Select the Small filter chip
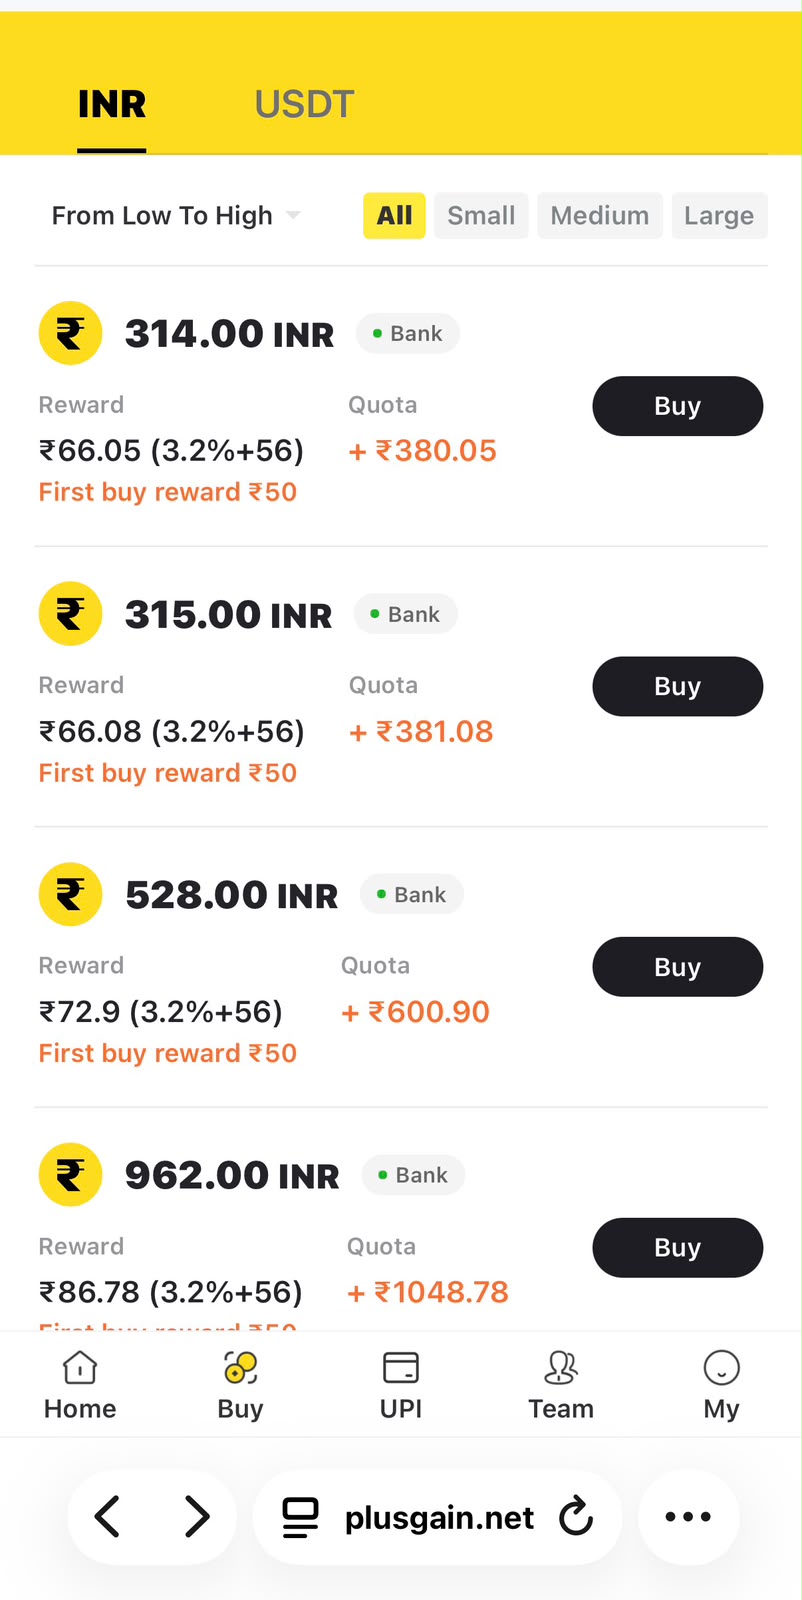 pos(481,215)
